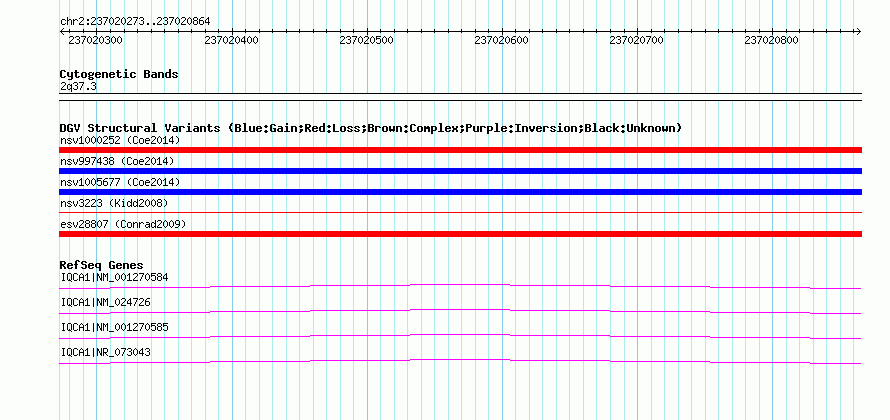Open transcript label IQCA1|NR_073043
This screenshot has height=420, width=890.
point(106,352)
